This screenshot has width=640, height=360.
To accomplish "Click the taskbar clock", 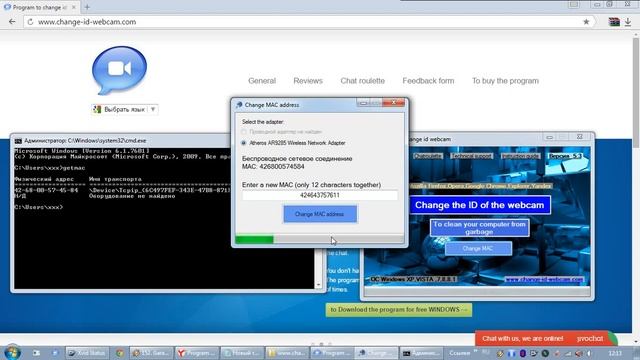I will [615, 353].
